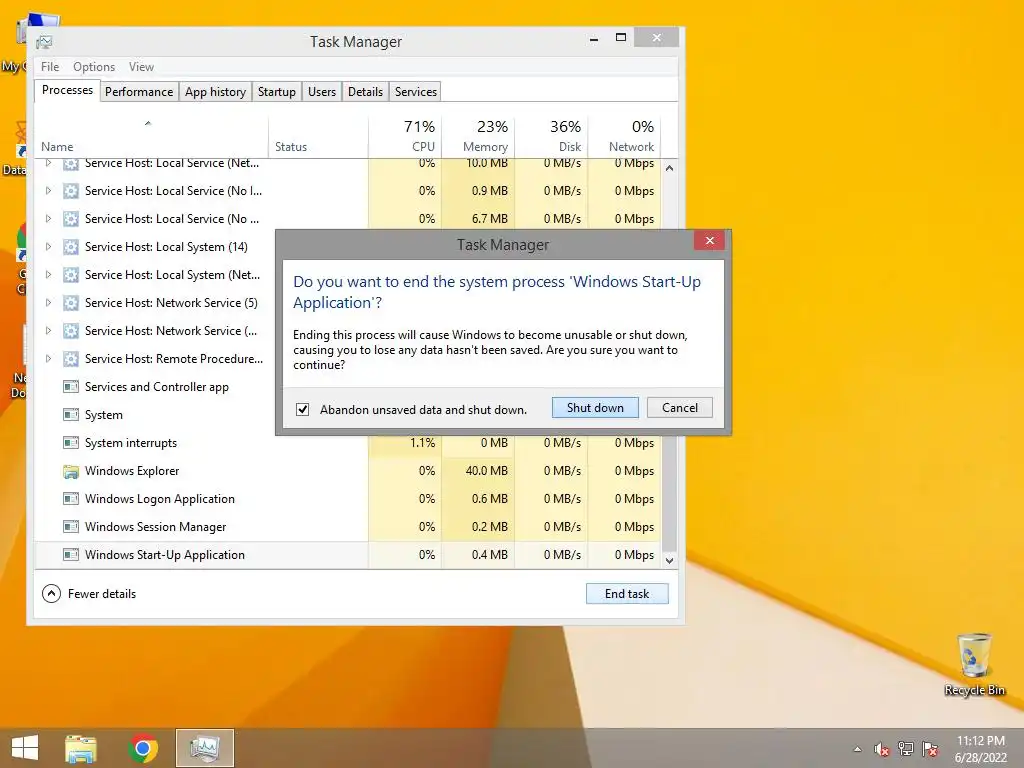
Task: Expand Service Host: Local System (Net...
Action: (x=48, y=275)
